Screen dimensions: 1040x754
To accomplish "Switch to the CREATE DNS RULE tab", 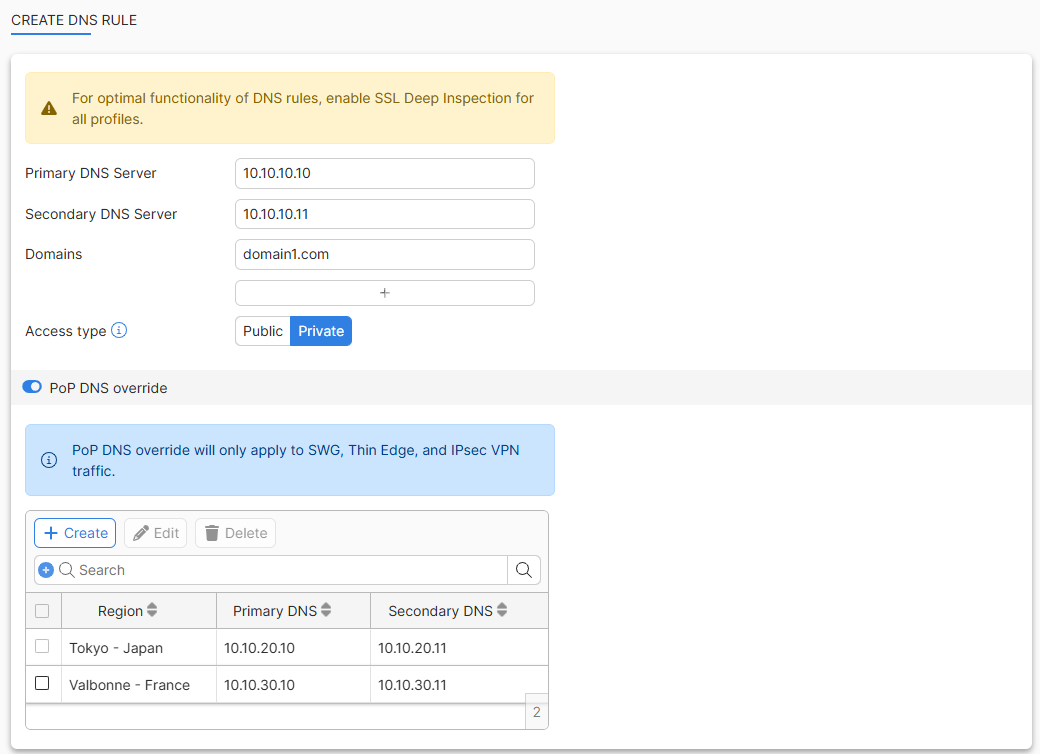I will tap(75, 20).
